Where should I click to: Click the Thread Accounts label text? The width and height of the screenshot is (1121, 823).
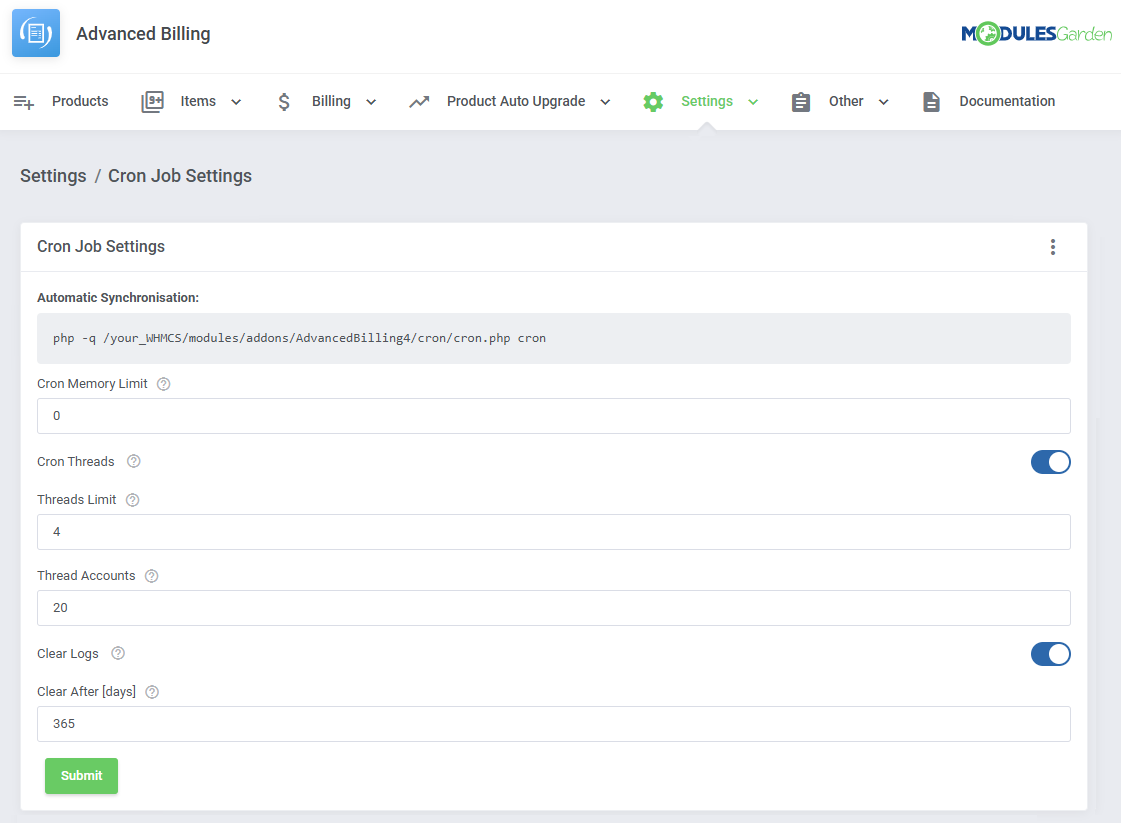86,576
